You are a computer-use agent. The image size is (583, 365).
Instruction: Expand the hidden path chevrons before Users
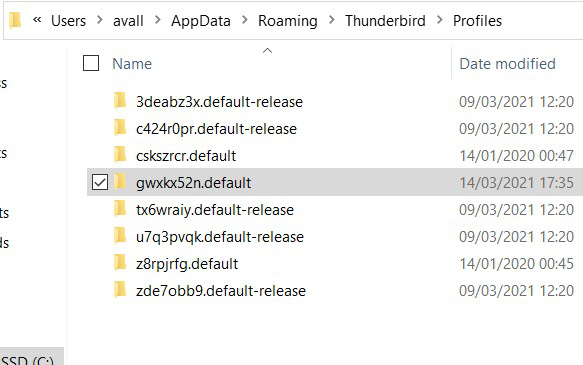pyautogui.click(x=37, y=20)
